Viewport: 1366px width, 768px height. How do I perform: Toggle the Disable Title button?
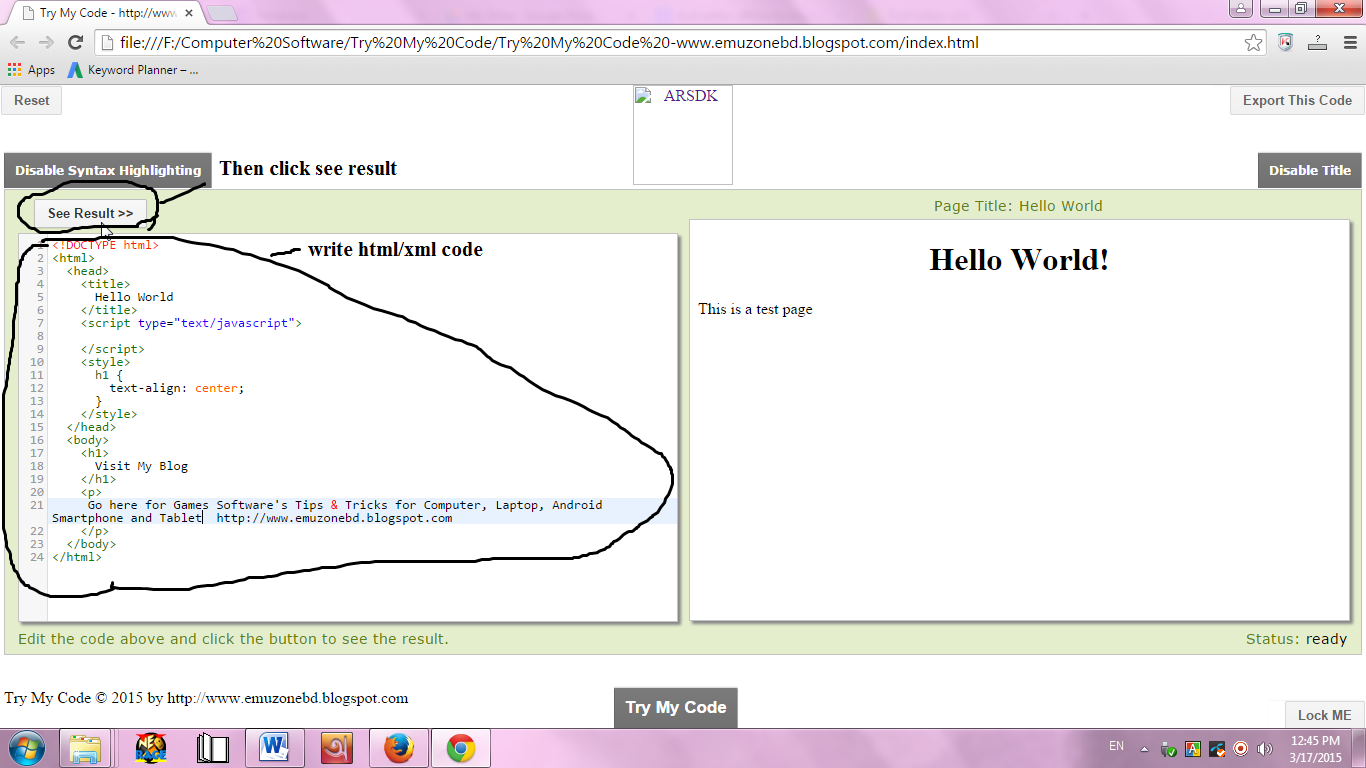pyautogui.click(x=1310, y=170)
